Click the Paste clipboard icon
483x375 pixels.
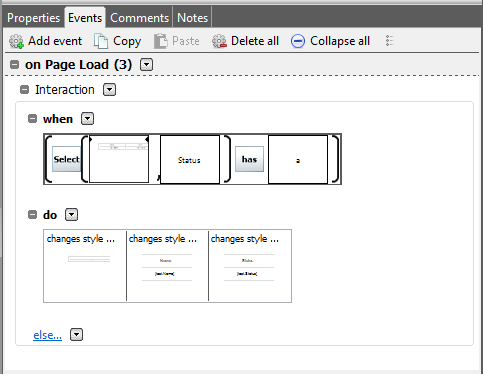[160, 41]
